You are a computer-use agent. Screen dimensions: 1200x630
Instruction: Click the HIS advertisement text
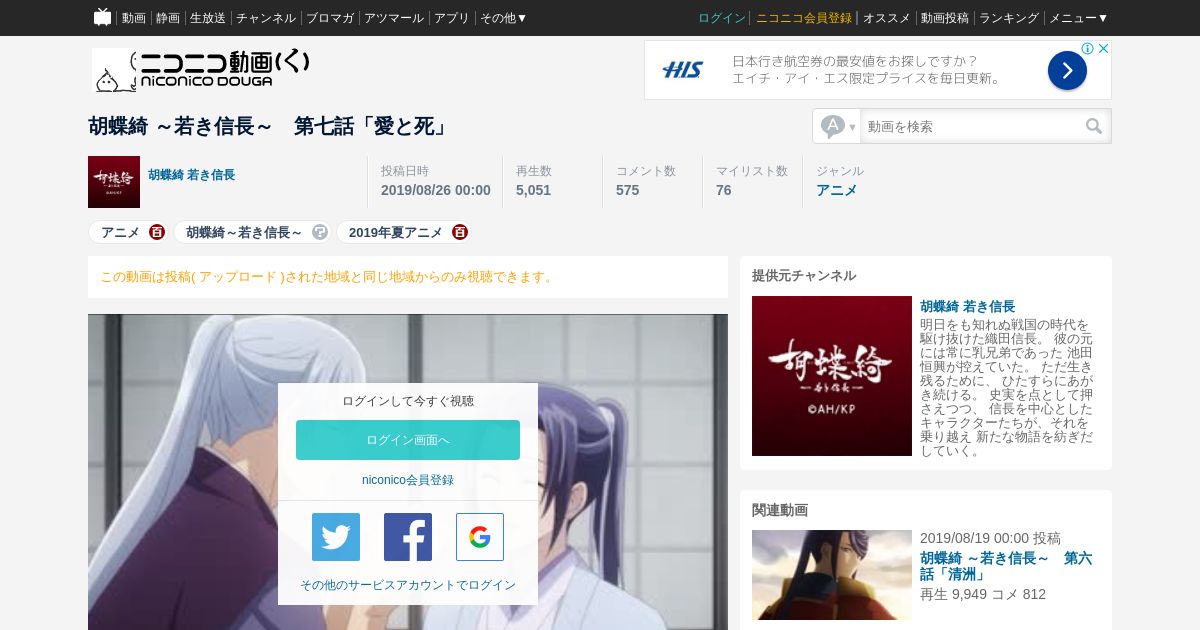coord(866,69)
